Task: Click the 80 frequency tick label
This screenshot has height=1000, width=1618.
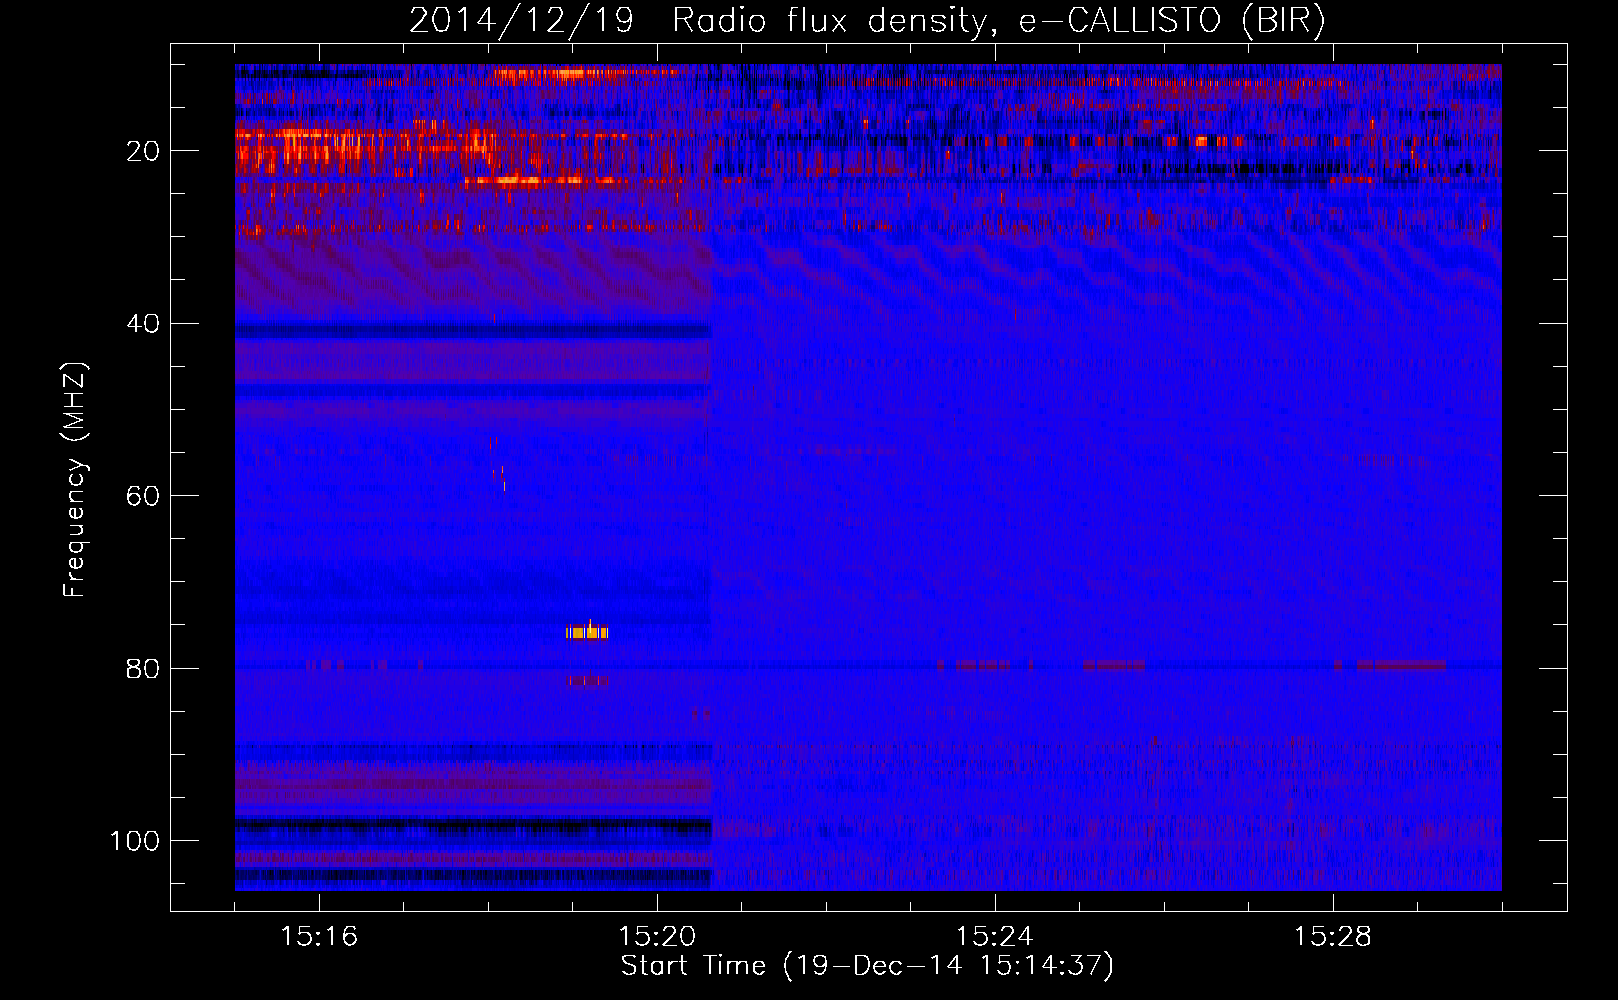Action: point(144,669)
